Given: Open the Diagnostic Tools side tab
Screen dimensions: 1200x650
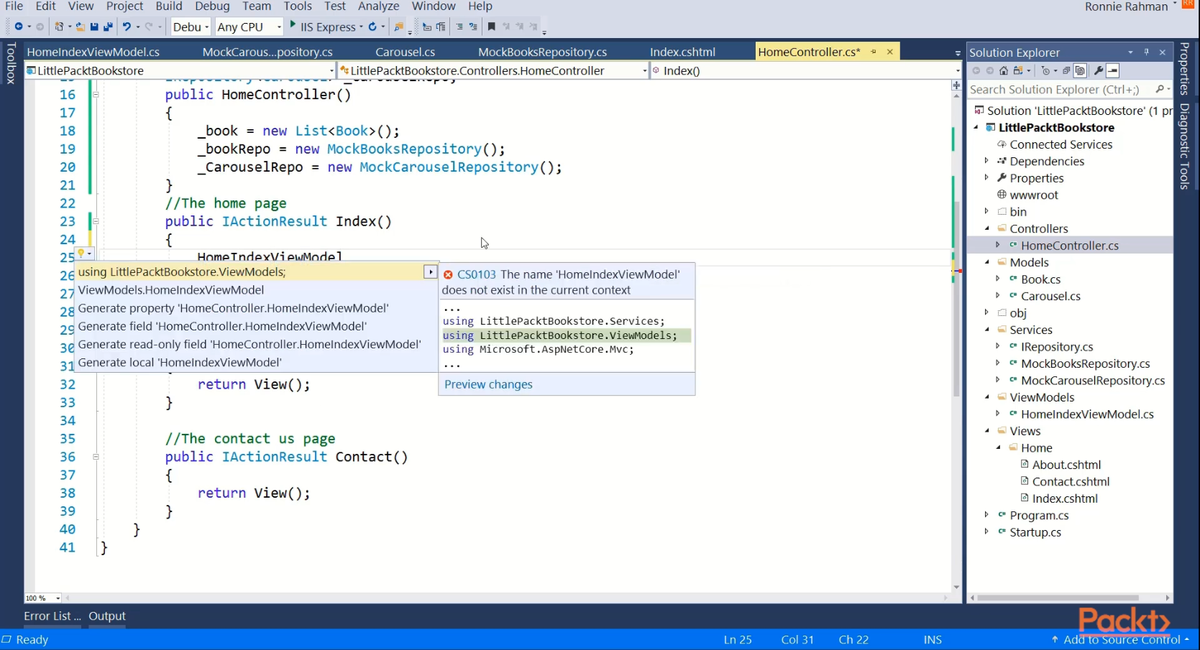Looking at the screenshot, I should (1184, 146).
